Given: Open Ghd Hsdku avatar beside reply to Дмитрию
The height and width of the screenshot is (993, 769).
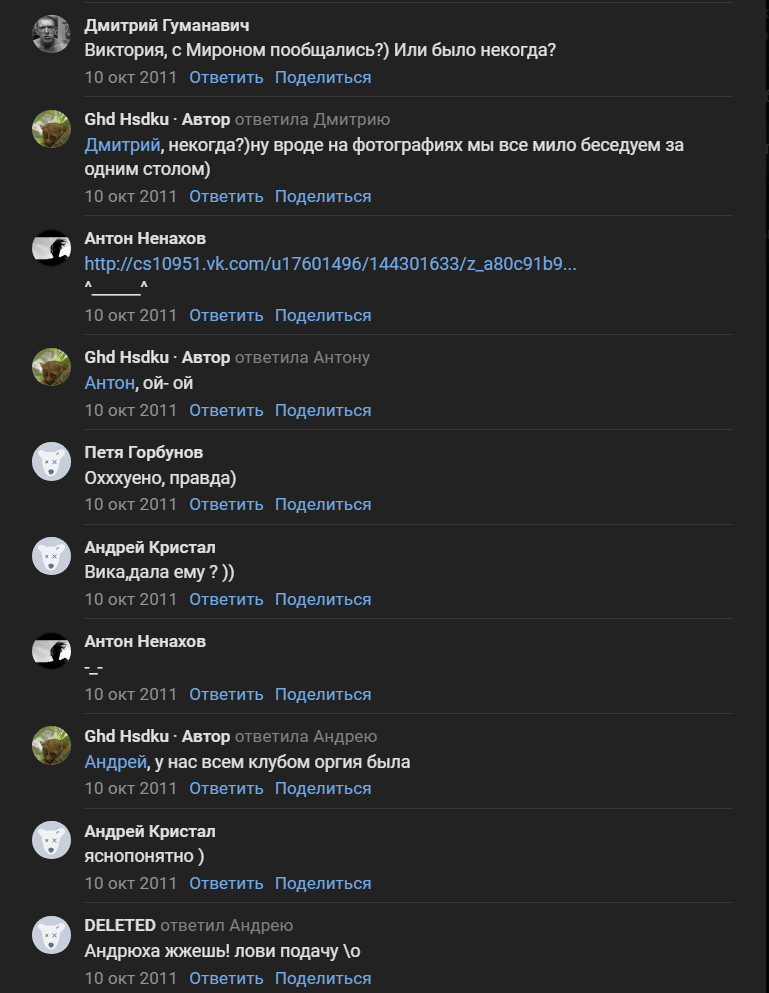Looking at the screenshot, I should pos(51,129).
